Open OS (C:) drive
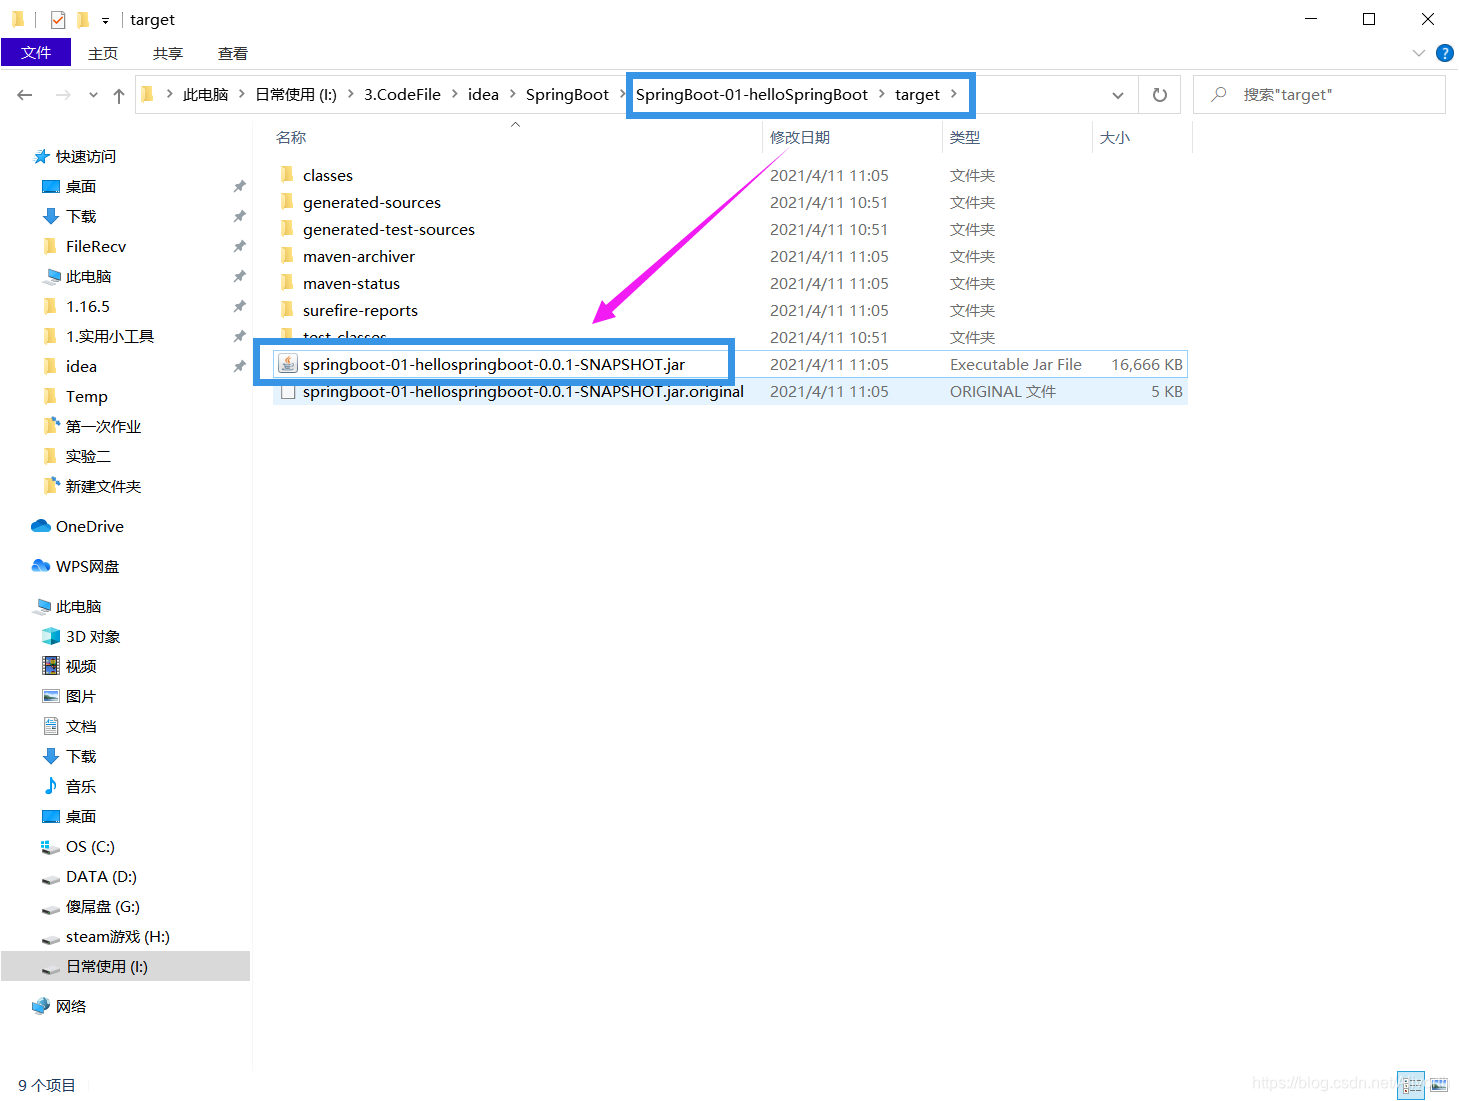Screen dimensions: 1459x1101 point(90,847)
